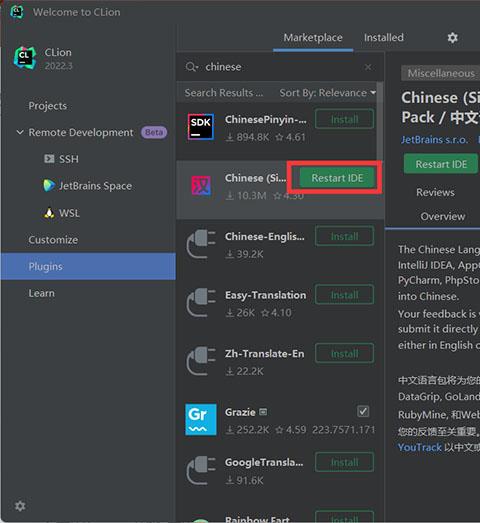This screenshot has width=480, height=523.
Task: Click the WSL penguin icon
Action: point(49,213)
